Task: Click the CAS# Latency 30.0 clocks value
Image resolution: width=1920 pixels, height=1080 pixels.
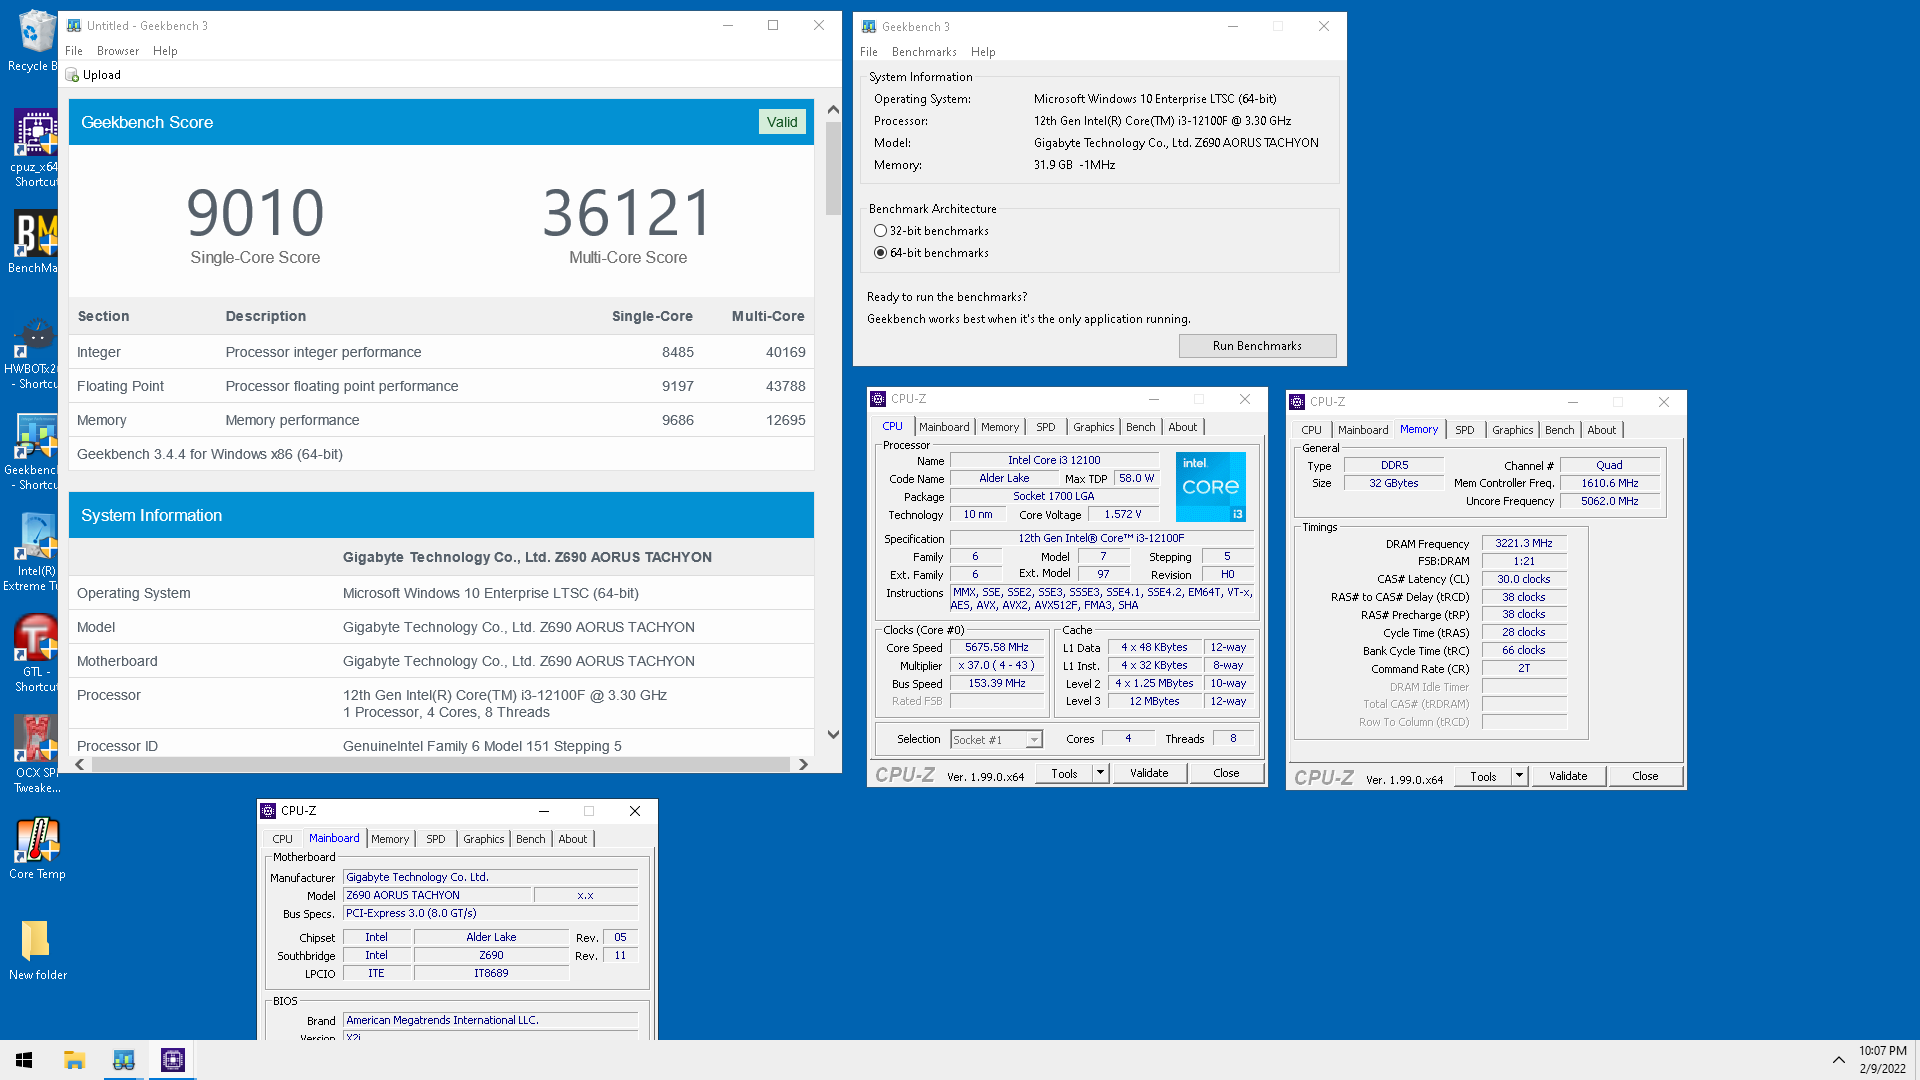Action: coord(1523,580)
